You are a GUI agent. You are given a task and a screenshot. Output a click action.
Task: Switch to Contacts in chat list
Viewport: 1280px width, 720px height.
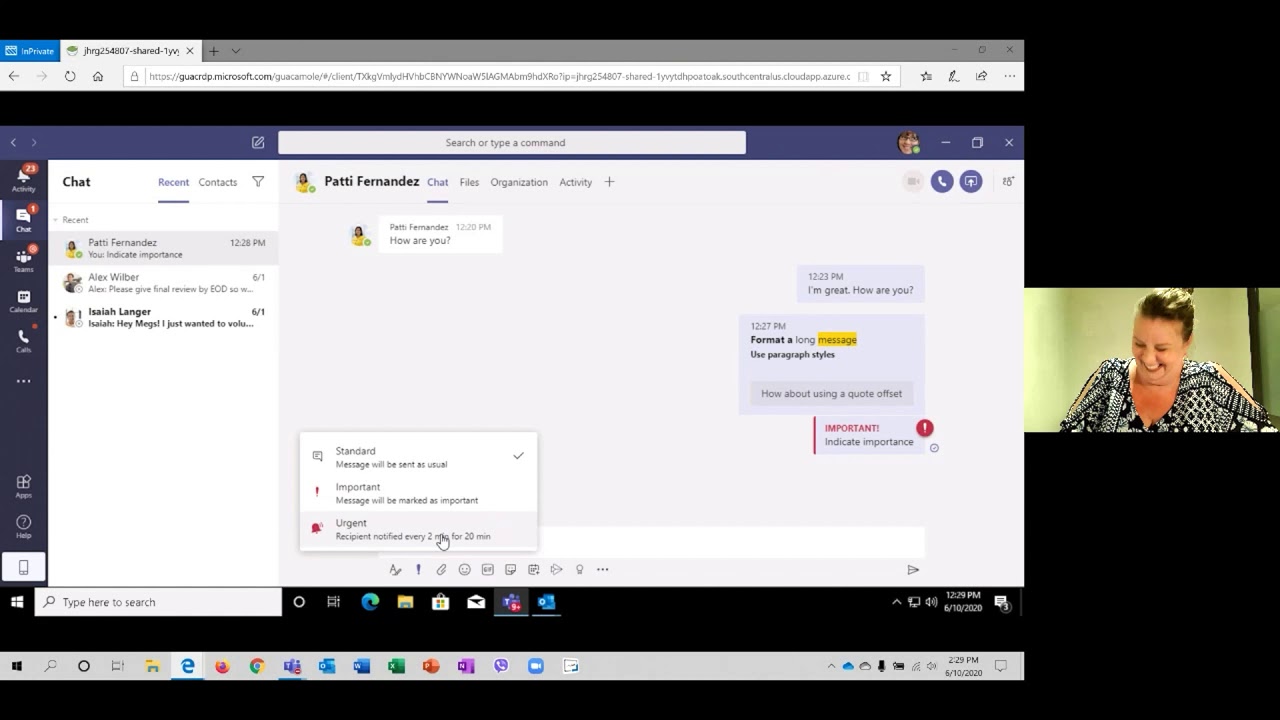point(217,182)
